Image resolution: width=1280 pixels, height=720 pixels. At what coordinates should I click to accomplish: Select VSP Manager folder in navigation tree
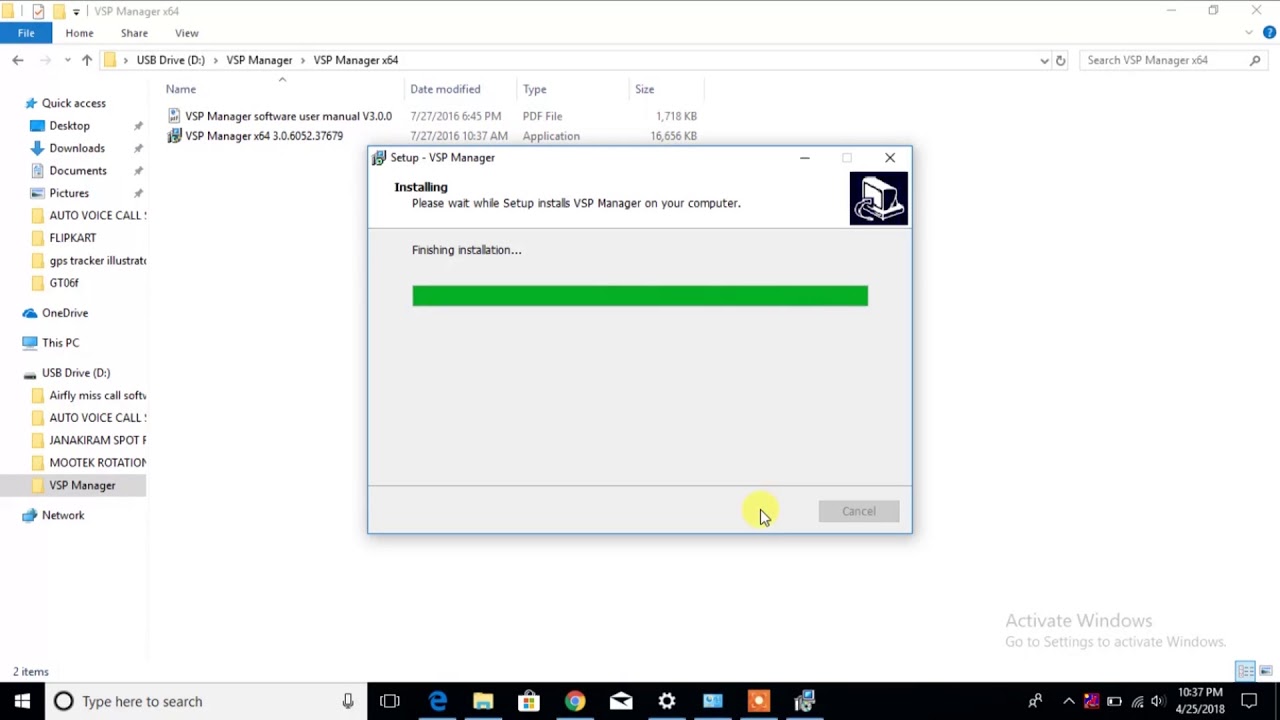pos(82,485)
